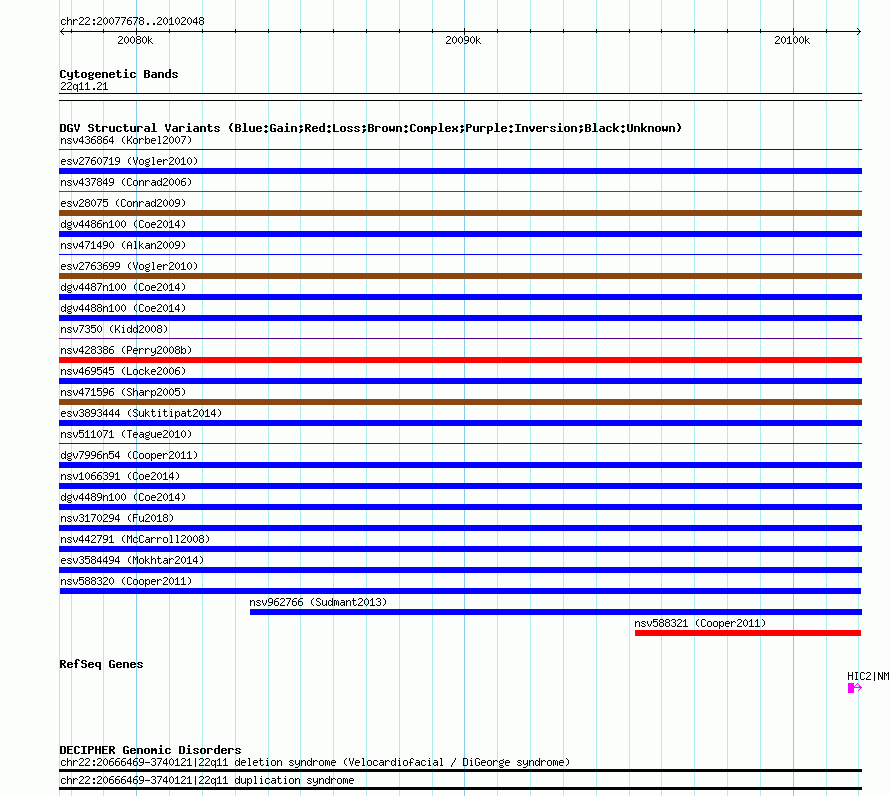Open the nsv588320 (Cooper2011) label
Viewport: 890px width, 796px height.
(126, 581)
